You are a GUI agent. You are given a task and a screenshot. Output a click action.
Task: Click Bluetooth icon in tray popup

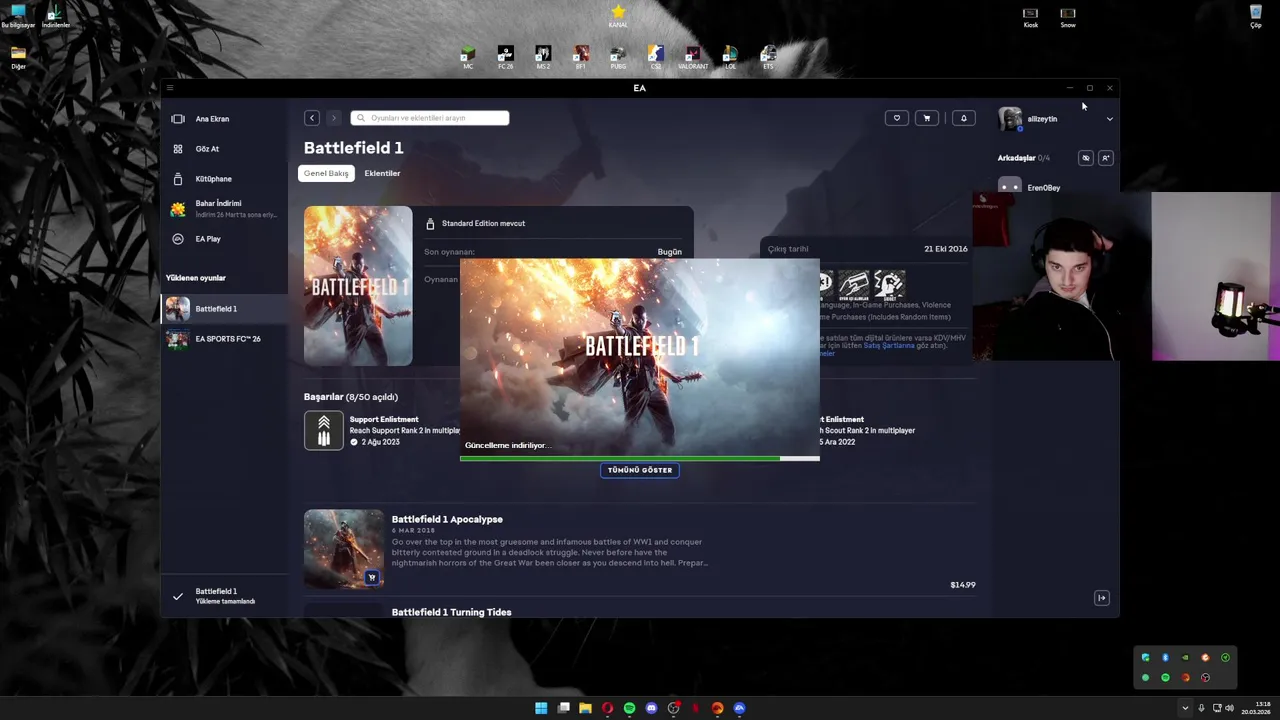1165,658
